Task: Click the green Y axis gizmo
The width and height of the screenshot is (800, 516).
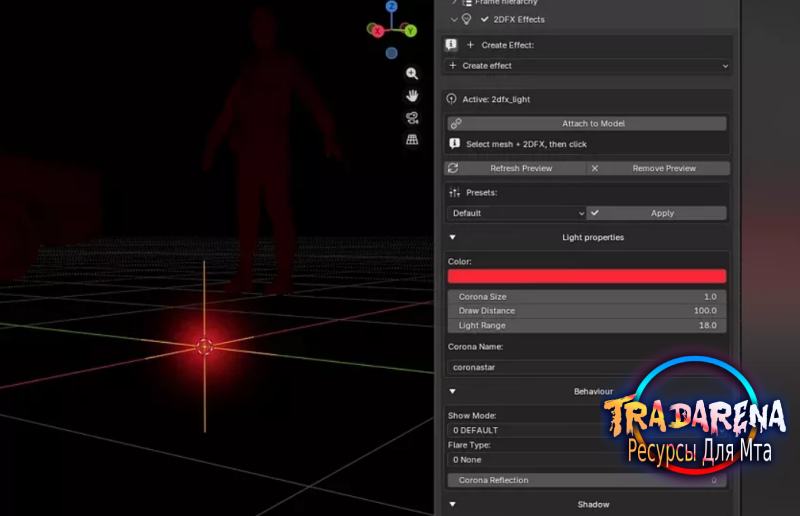Action: click(410, 31)
